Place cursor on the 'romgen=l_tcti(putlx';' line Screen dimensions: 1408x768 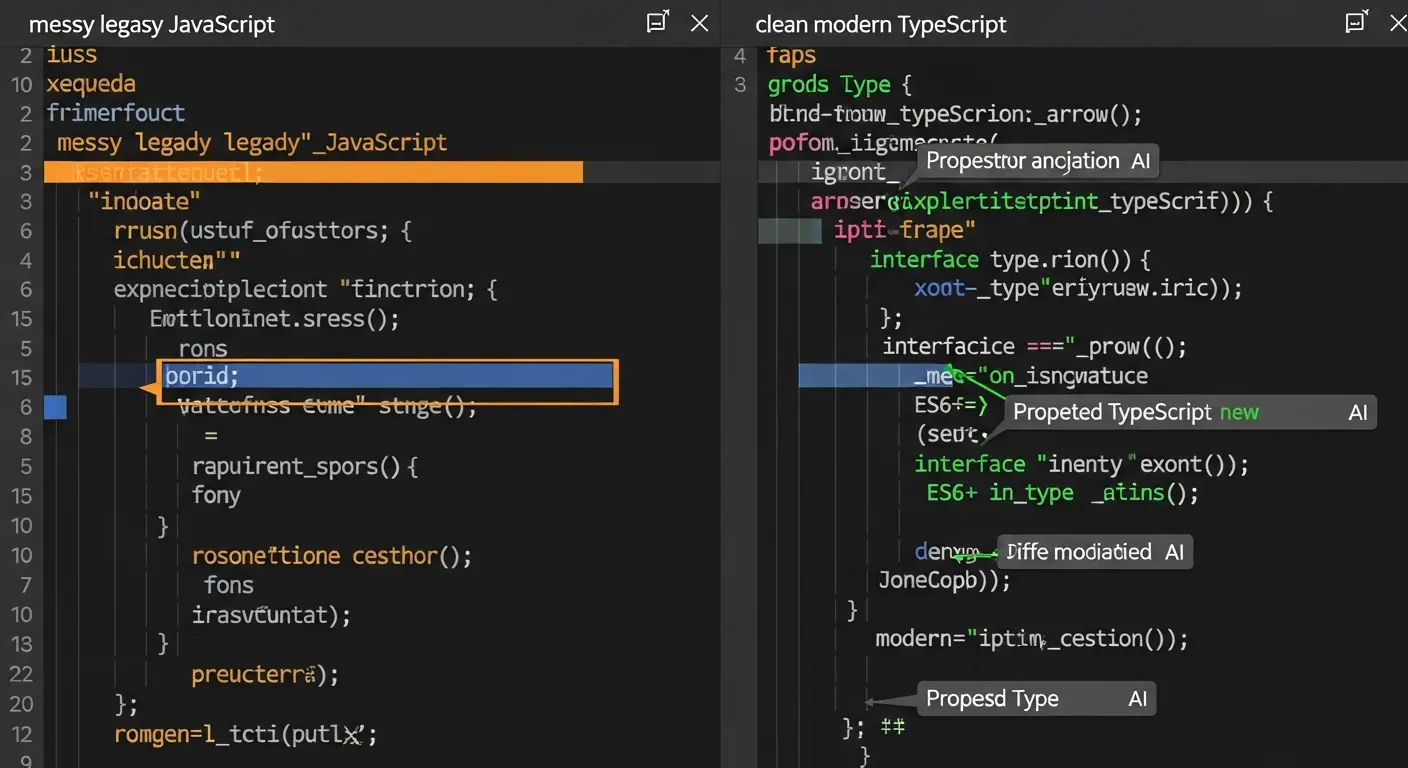point(245,735)
